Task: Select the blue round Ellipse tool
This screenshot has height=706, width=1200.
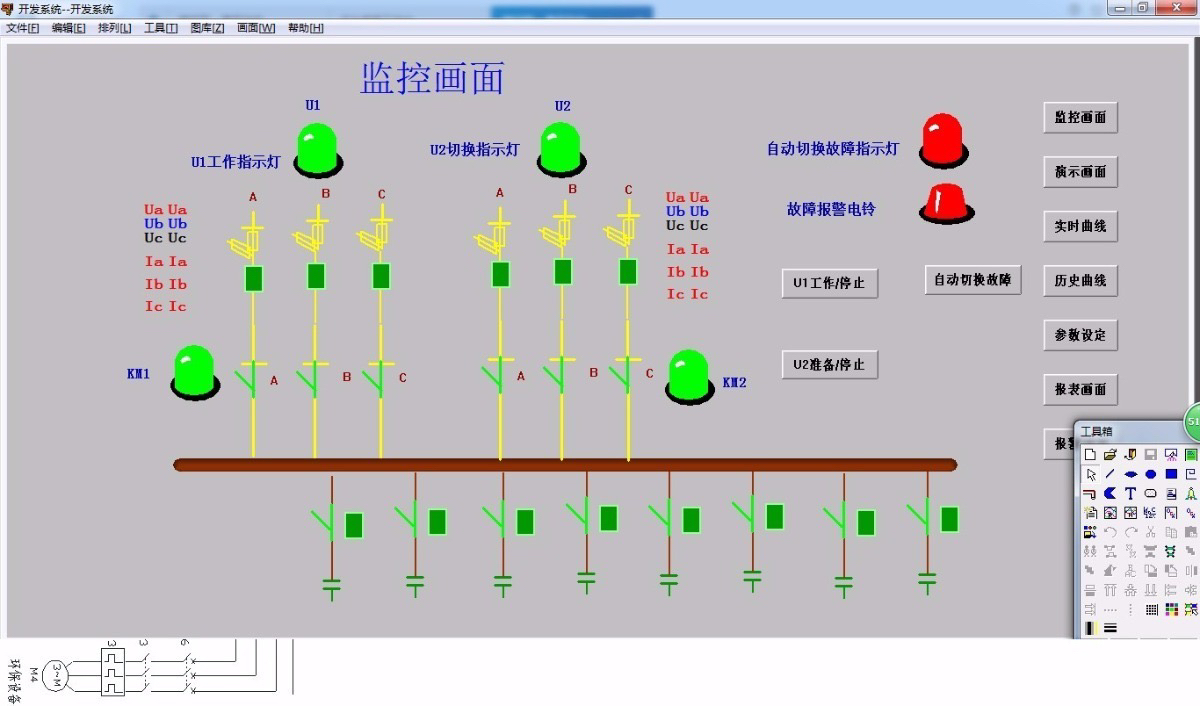Action: pyautogui.click(x=1151, y=474)
